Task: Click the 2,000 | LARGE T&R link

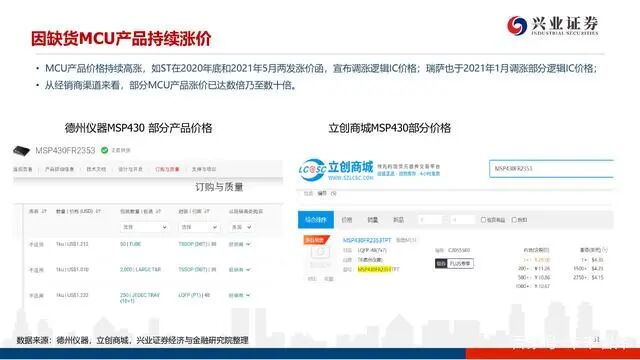Action: [x=140, y=270]
